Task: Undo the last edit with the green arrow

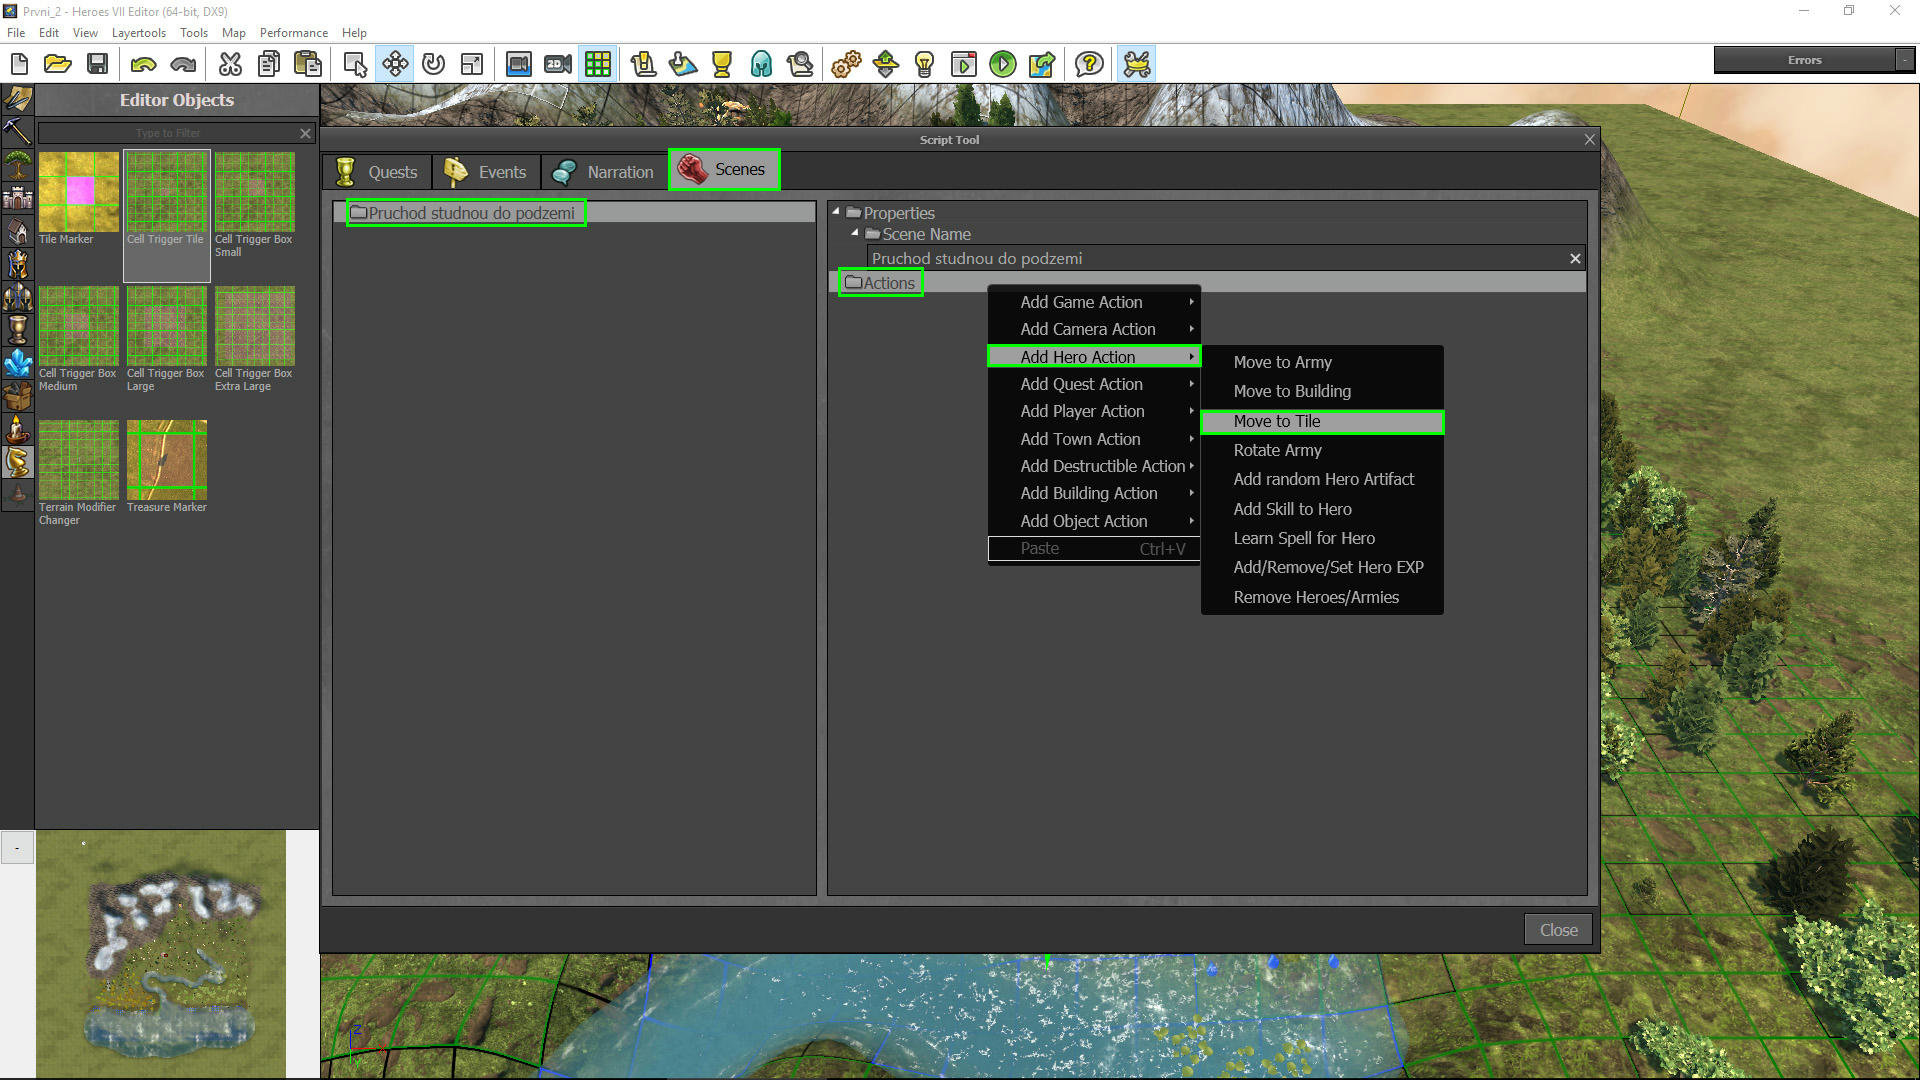Action: click(x=143, y=64)
